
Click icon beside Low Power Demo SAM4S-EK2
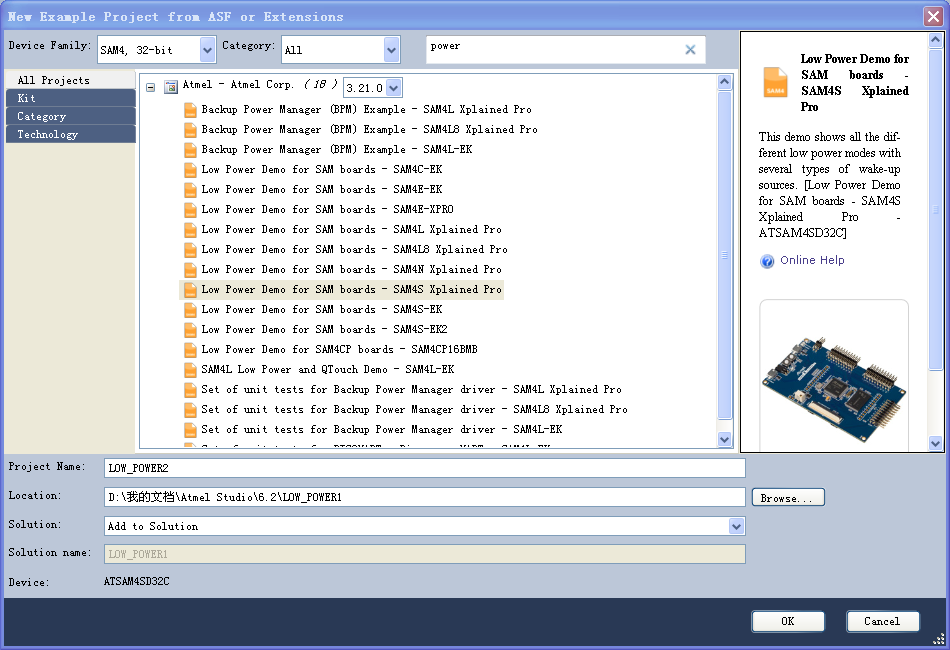click(x=190, y=330)
